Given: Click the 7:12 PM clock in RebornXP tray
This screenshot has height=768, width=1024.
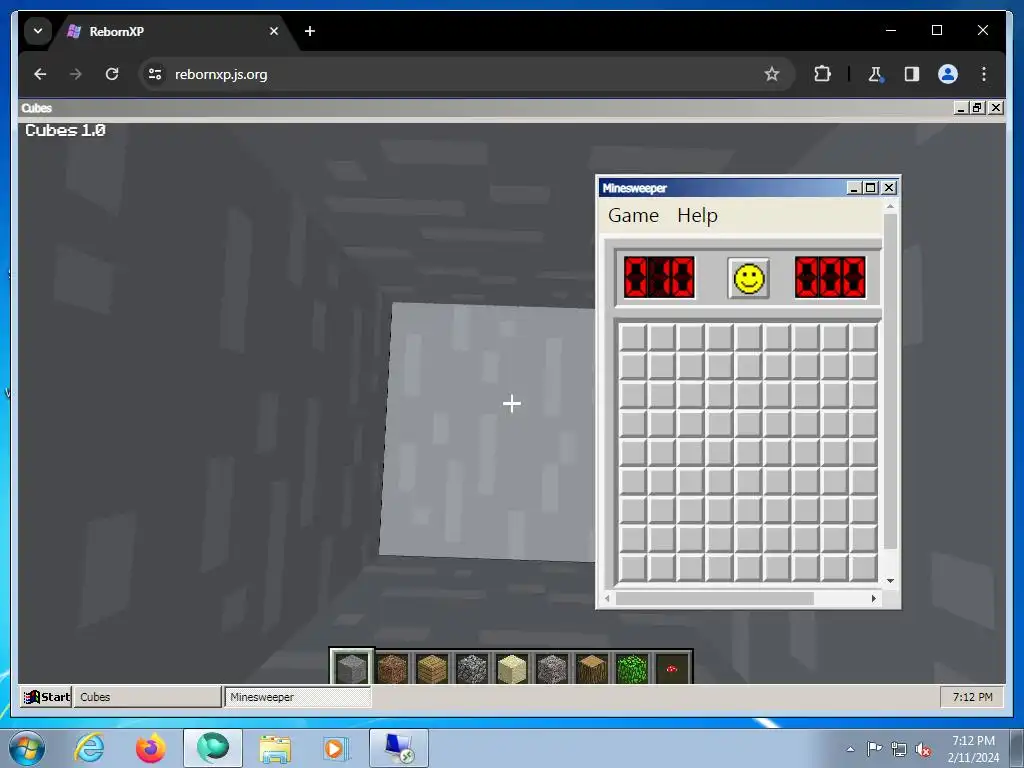Looking at the screenshot, I should [972, 697].
